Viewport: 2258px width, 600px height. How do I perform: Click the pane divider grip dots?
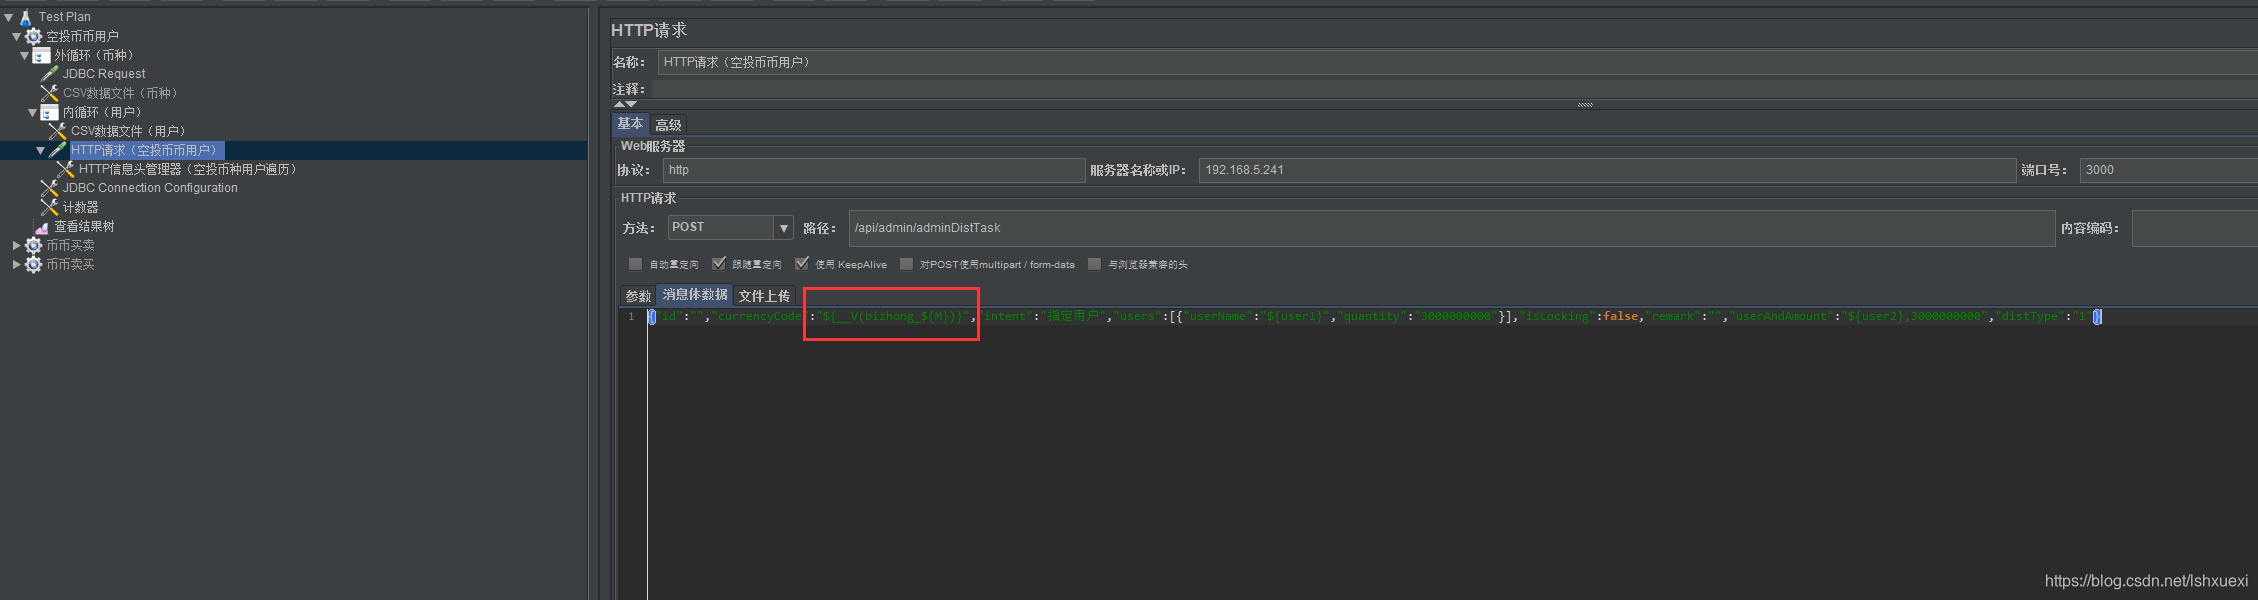(x=1585, y=104)
